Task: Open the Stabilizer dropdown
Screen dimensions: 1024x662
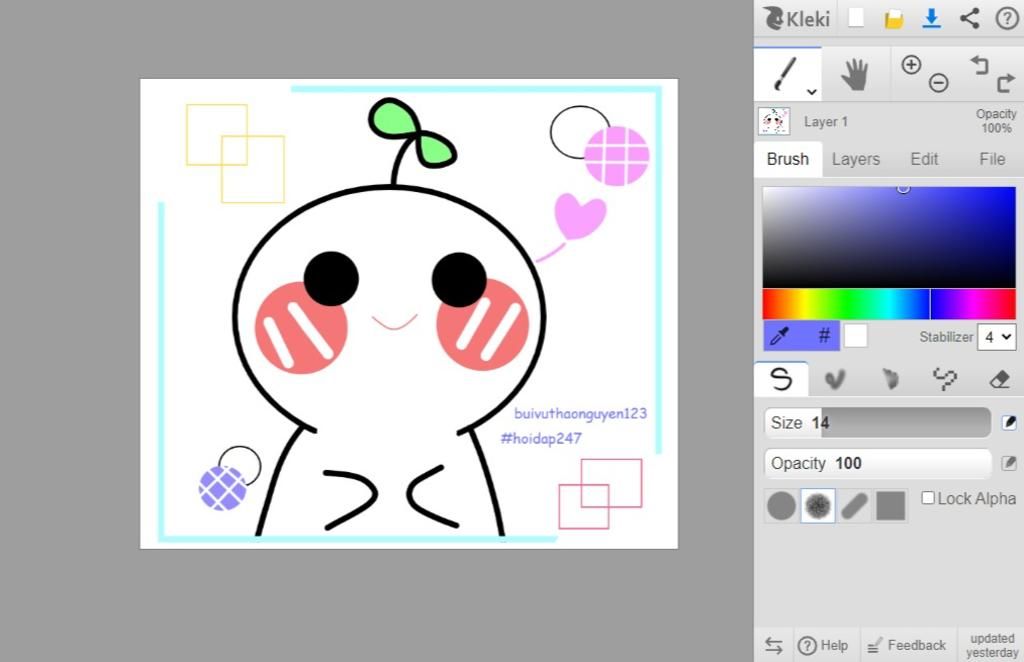Action: coord(997,337)
